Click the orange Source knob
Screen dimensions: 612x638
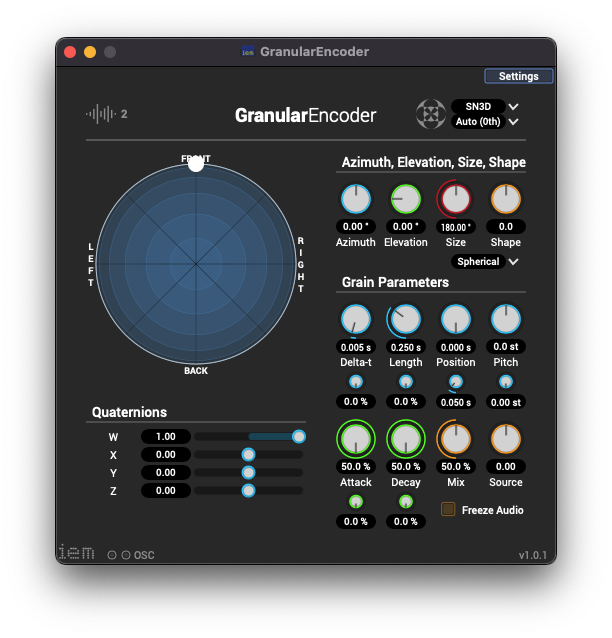506,439
